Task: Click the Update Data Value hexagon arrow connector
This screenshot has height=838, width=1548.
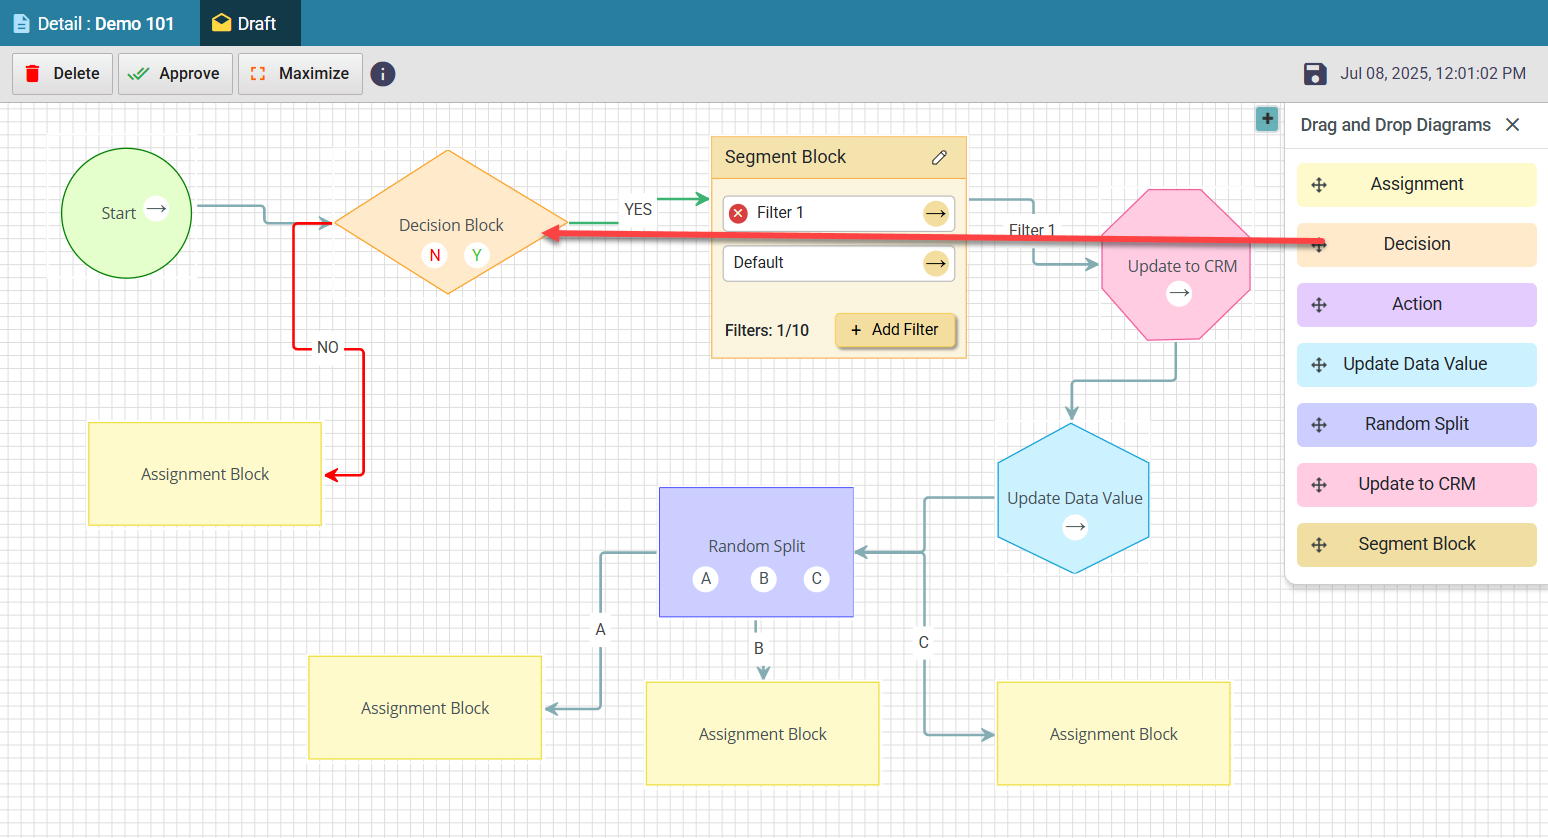Action: [x=1075, y=527]
